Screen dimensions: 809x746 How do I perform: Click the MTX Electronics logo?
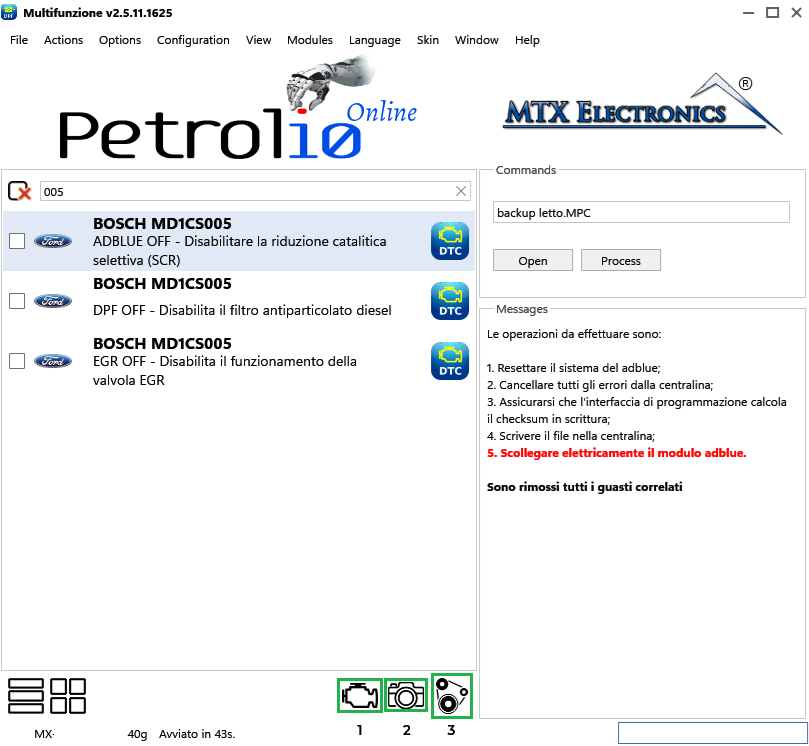click(643, 106)
